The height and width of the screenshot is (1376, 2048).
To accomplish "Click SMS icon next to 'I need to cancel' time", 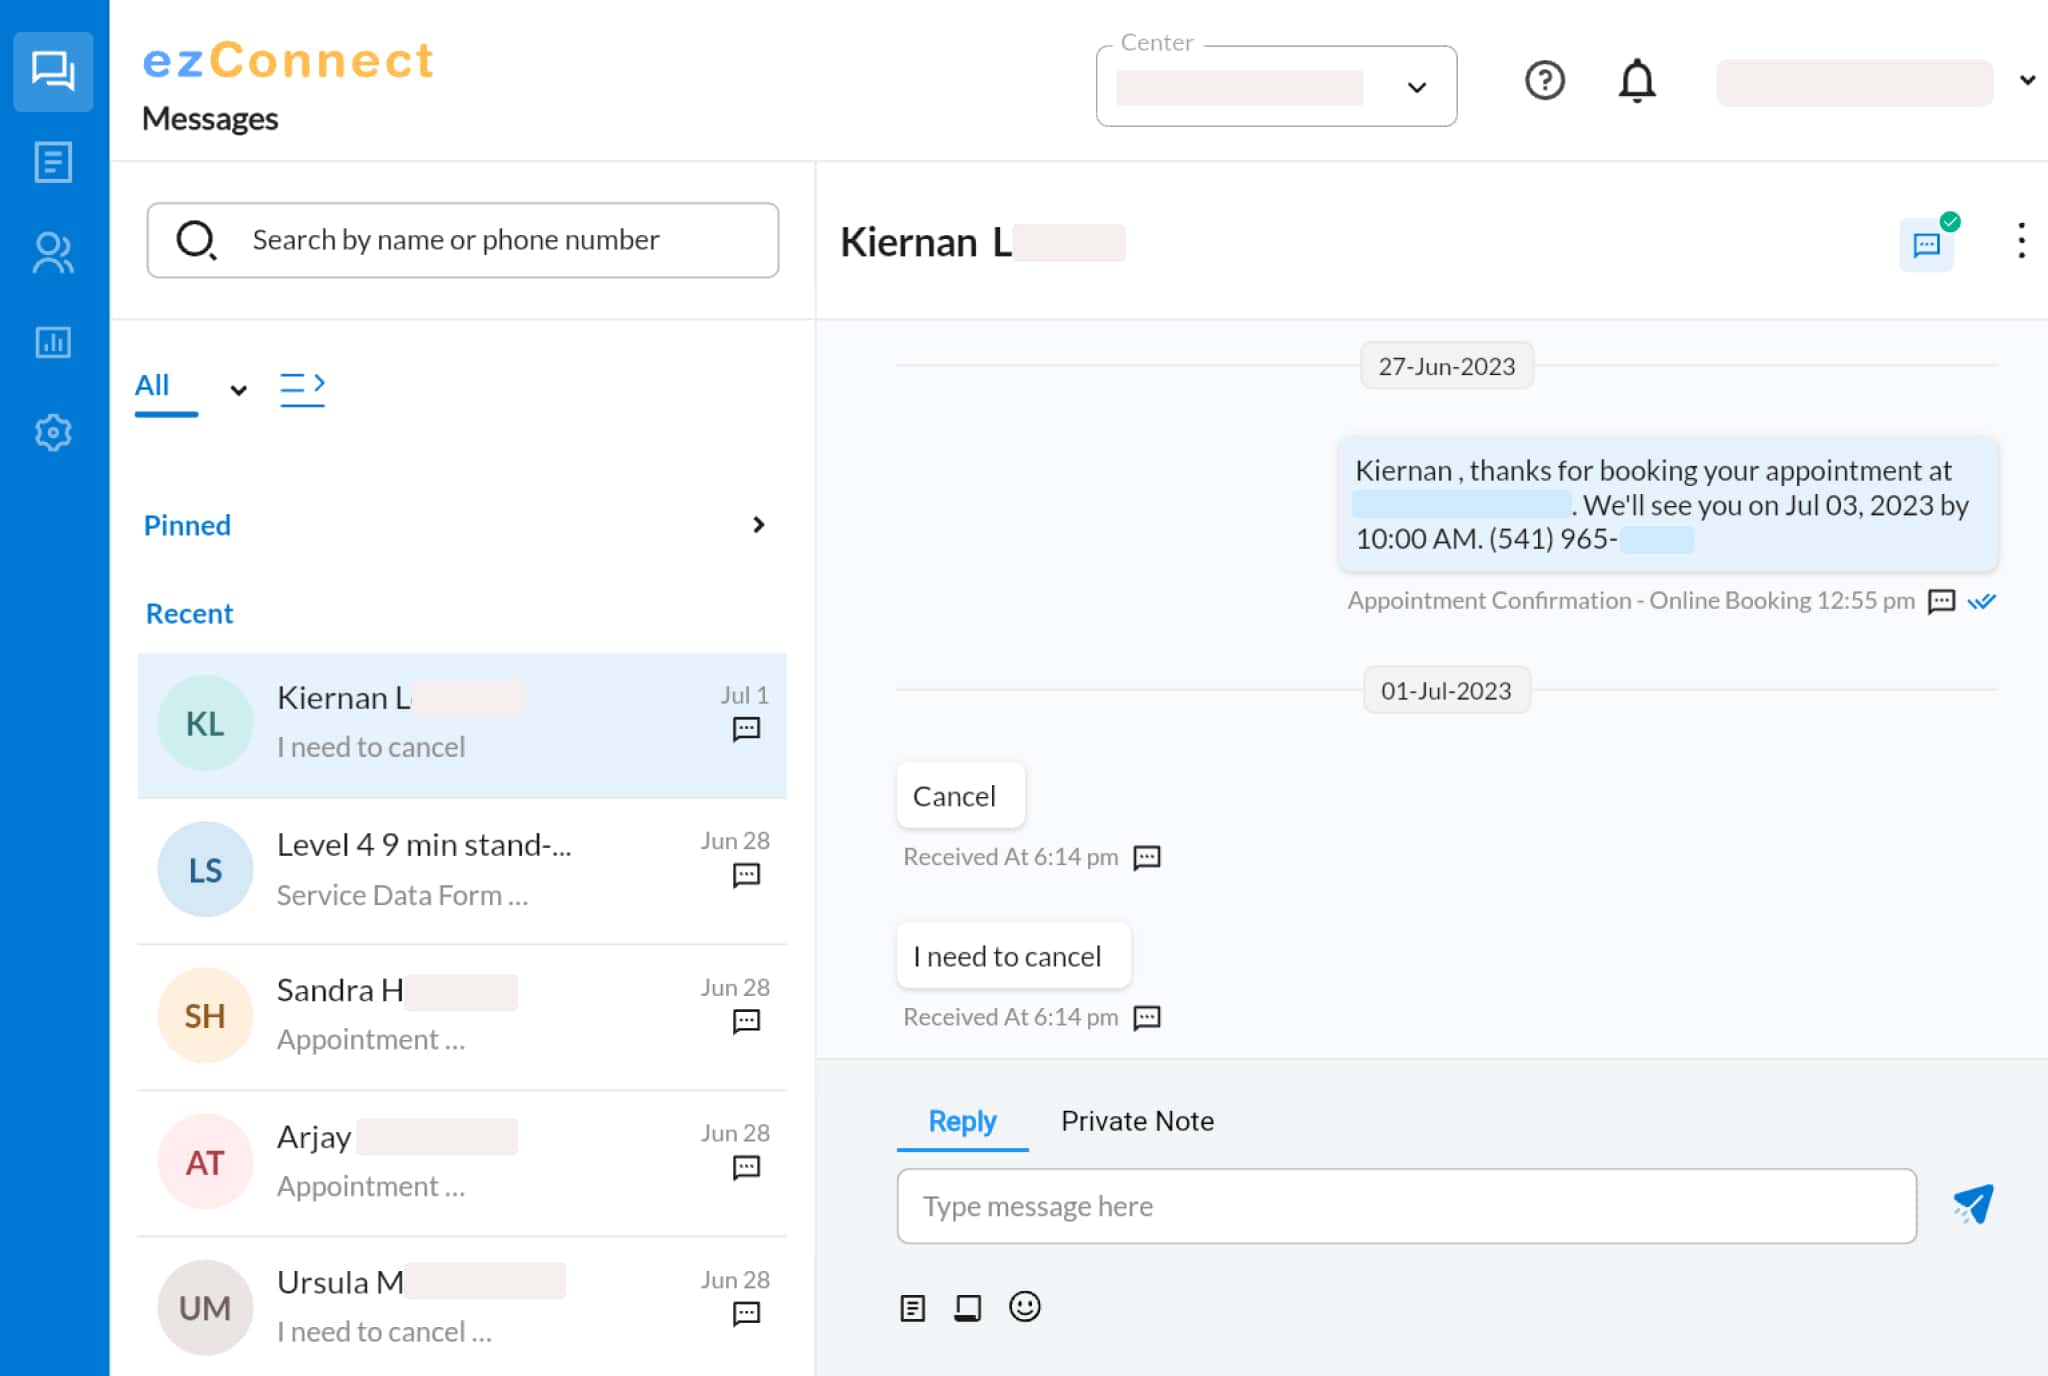I will pos(1147,1017).
